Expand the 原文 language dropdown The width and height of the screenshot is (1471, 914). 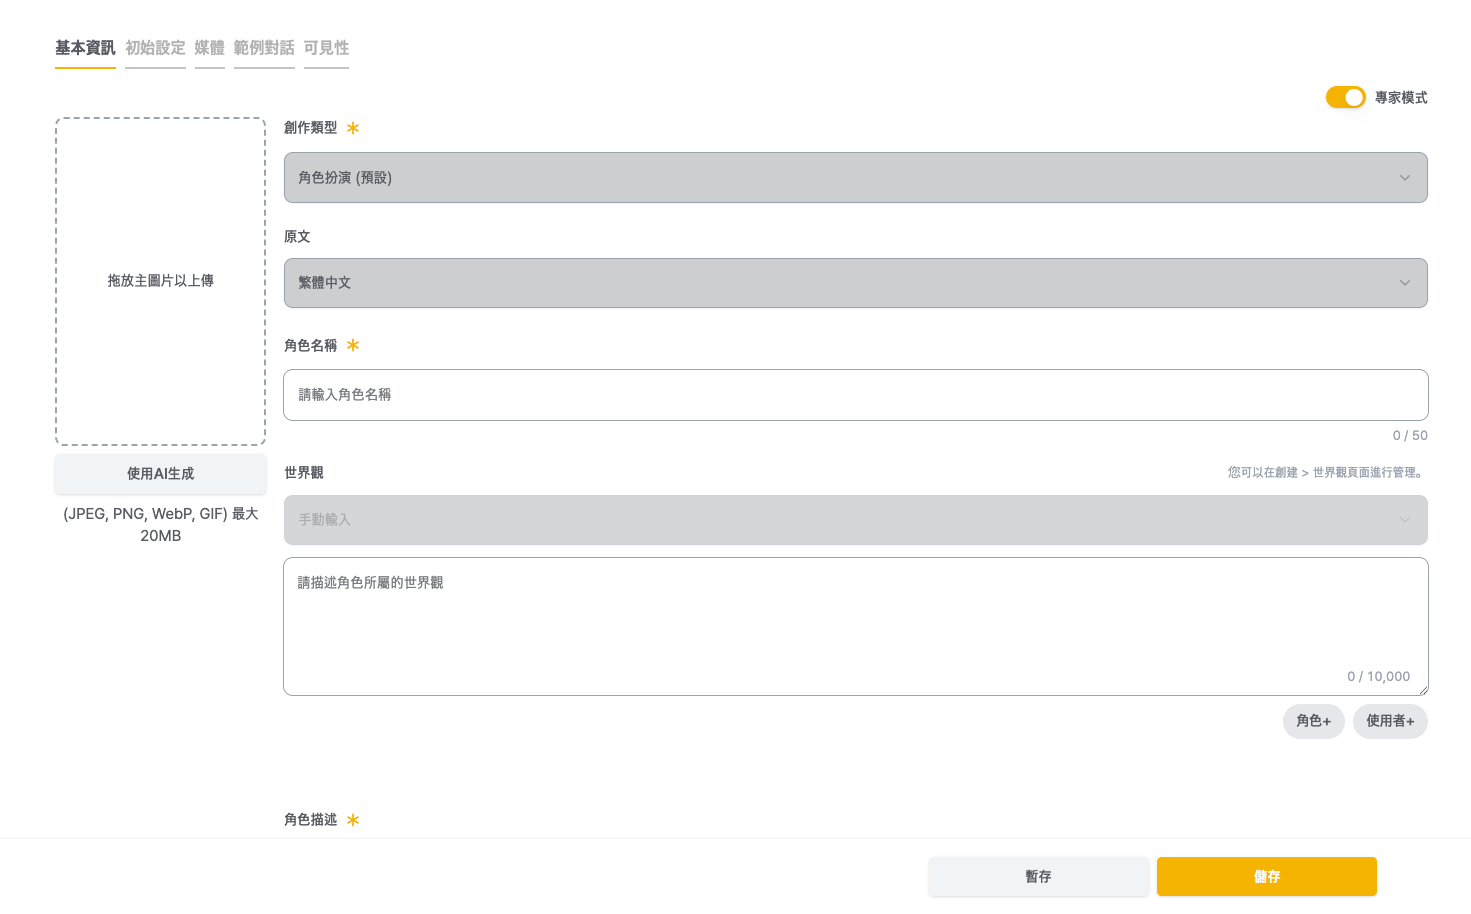pyautogui.click(x=855, y=282)
